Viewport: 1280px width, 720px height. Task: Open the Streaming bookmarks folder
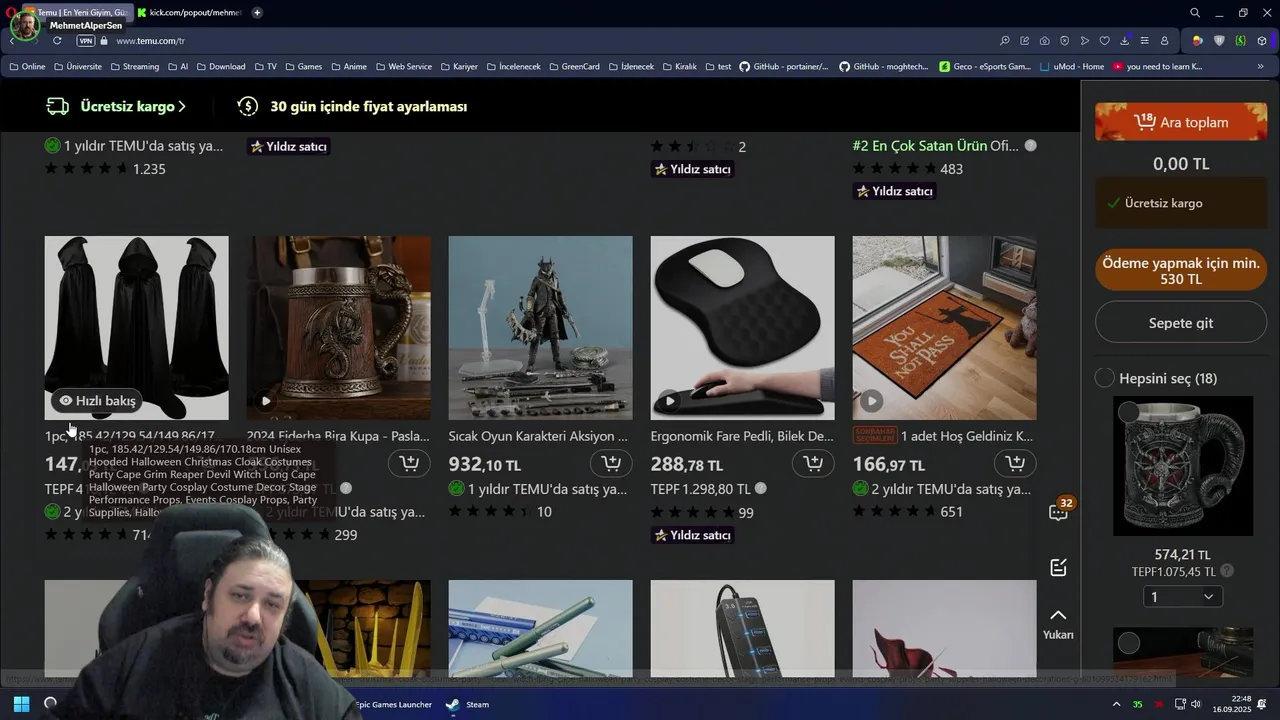tap(134, 67)
